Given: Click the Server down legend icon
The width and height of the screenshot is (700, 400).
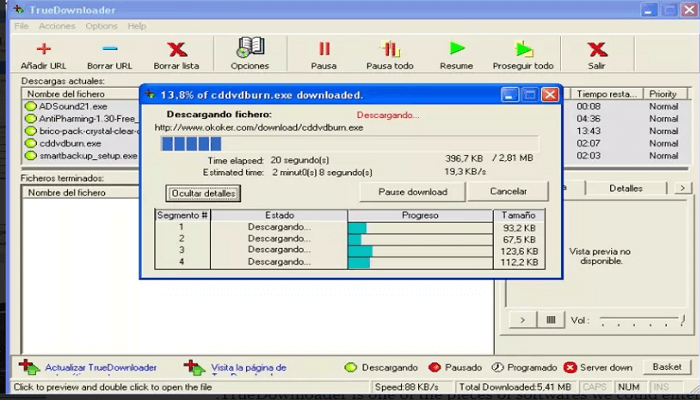Looking at the screenshot, I should tap(570, 367).
